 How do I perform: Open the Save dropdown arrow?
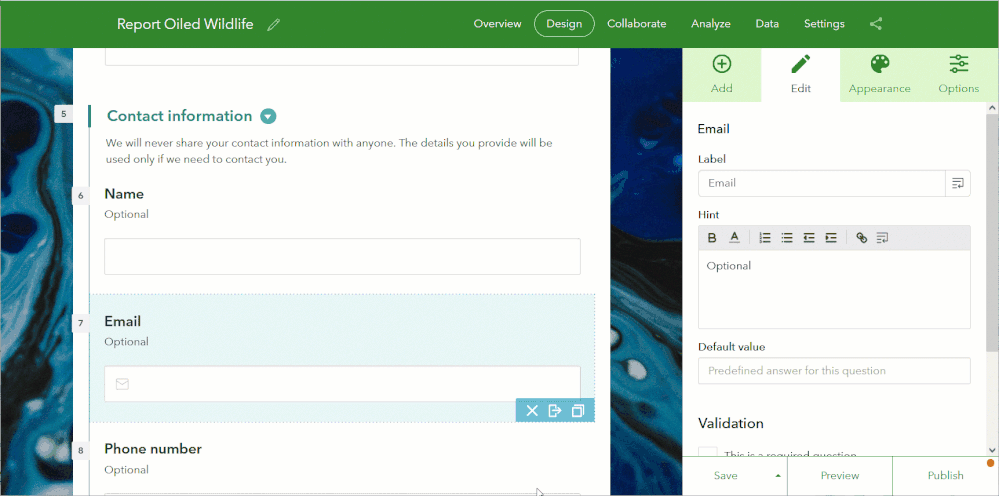click(778, 476)
